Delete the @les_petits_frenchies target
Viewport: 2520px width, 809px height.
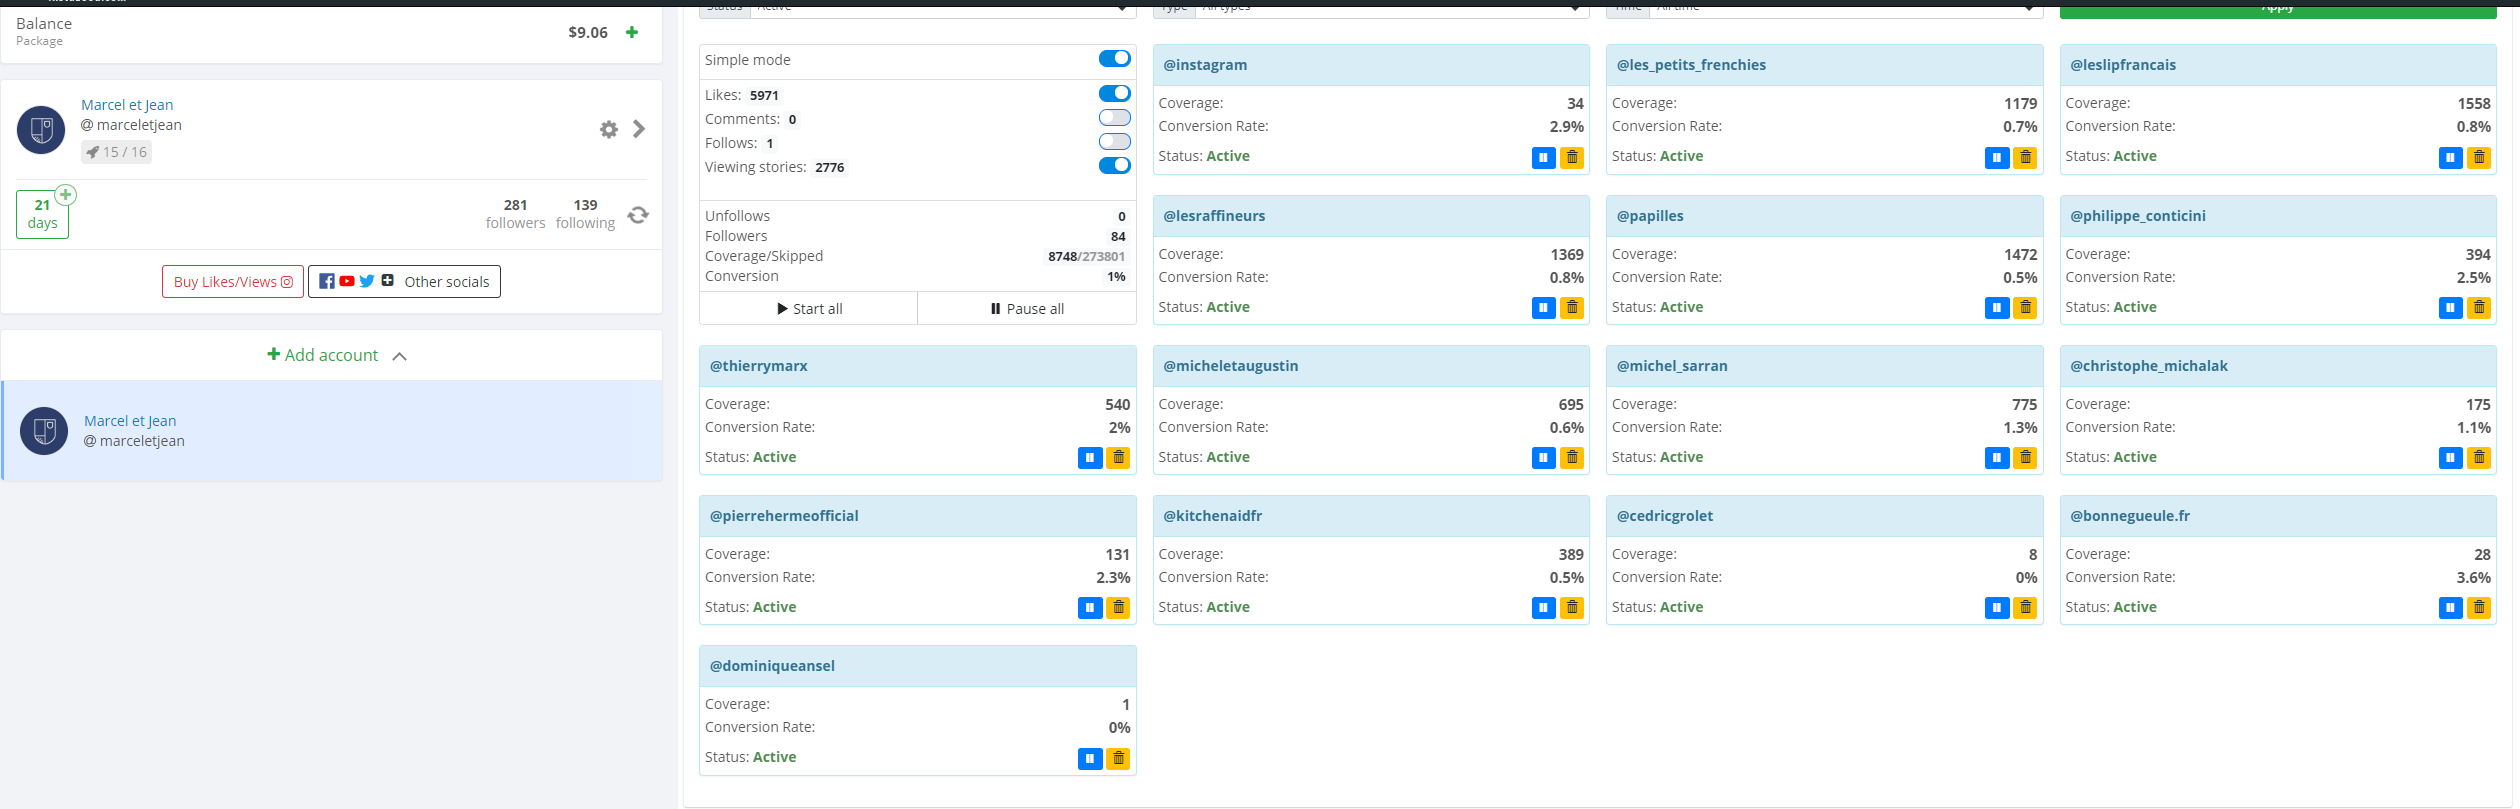[x=2025, y=157]
